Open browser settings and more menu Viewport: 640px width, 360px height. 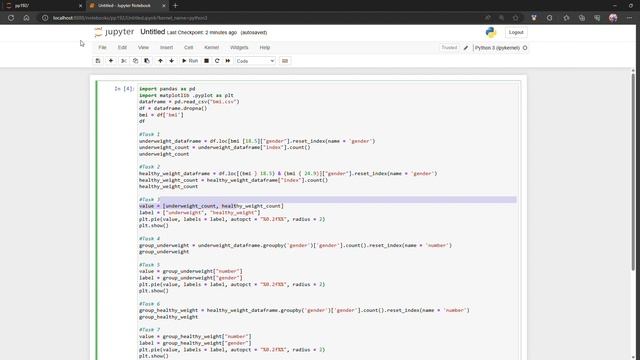point(629,18)
